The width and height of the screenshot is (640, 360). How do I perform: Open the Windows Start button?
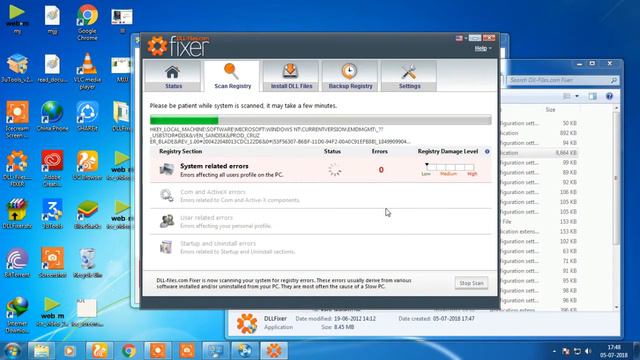pyautogui.click(x=12, y=351)
